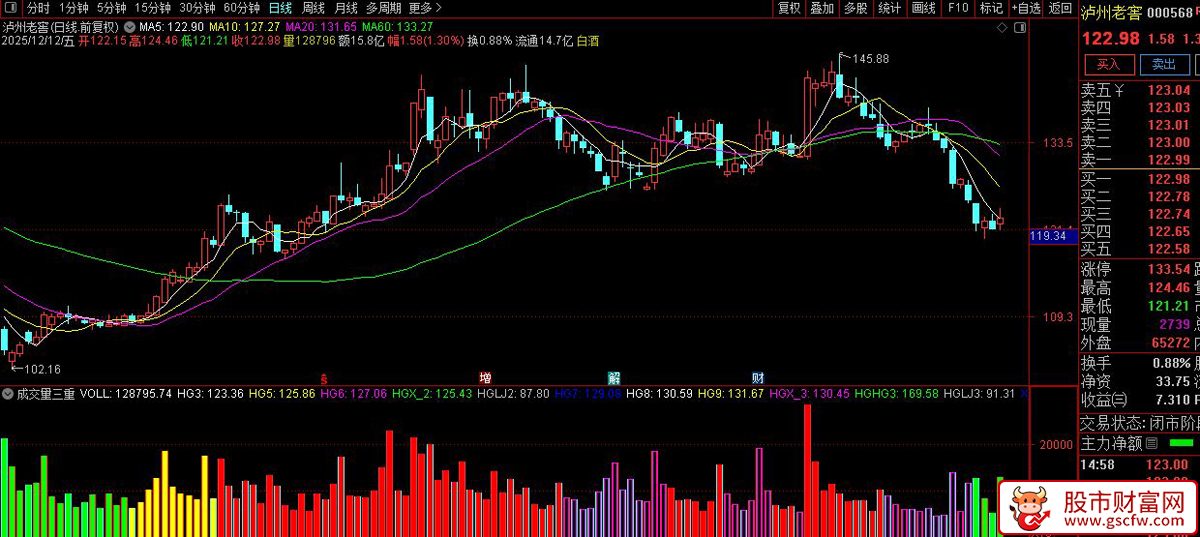Click HGX_2: 125.43 indicator value
This screenshot has height=537, width=1200.
(432, 394)
